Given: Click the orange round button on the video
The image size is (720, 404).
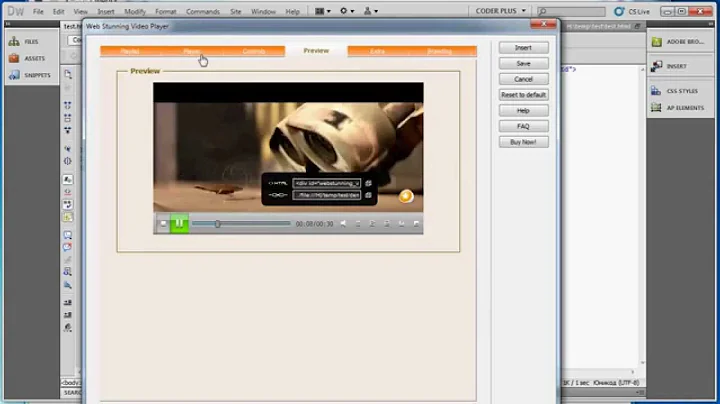Looking at the screenshot, I should [x=405, y=196].
